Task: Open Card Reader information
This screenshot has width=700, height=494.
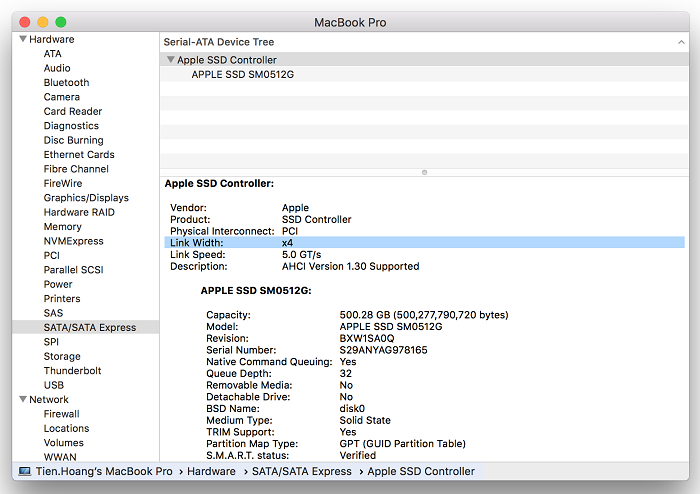Action: 73,111
